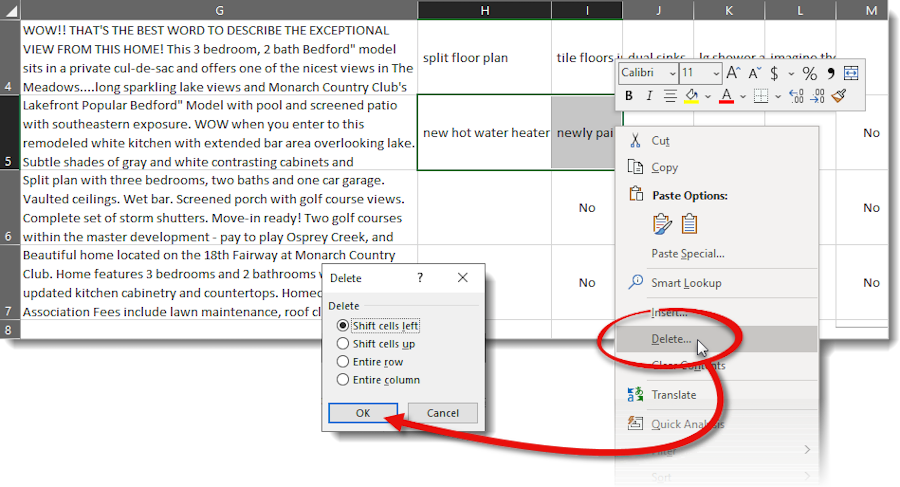Choose the Paste with brush option
Image resolution: width=900 pixels, height=487 pixels.
tap(662, 224)
